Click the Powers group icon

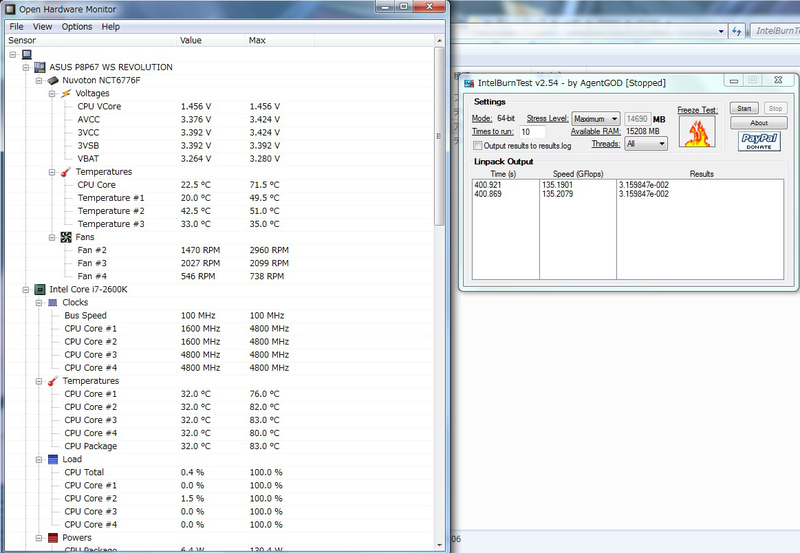(x=53, y=538)
